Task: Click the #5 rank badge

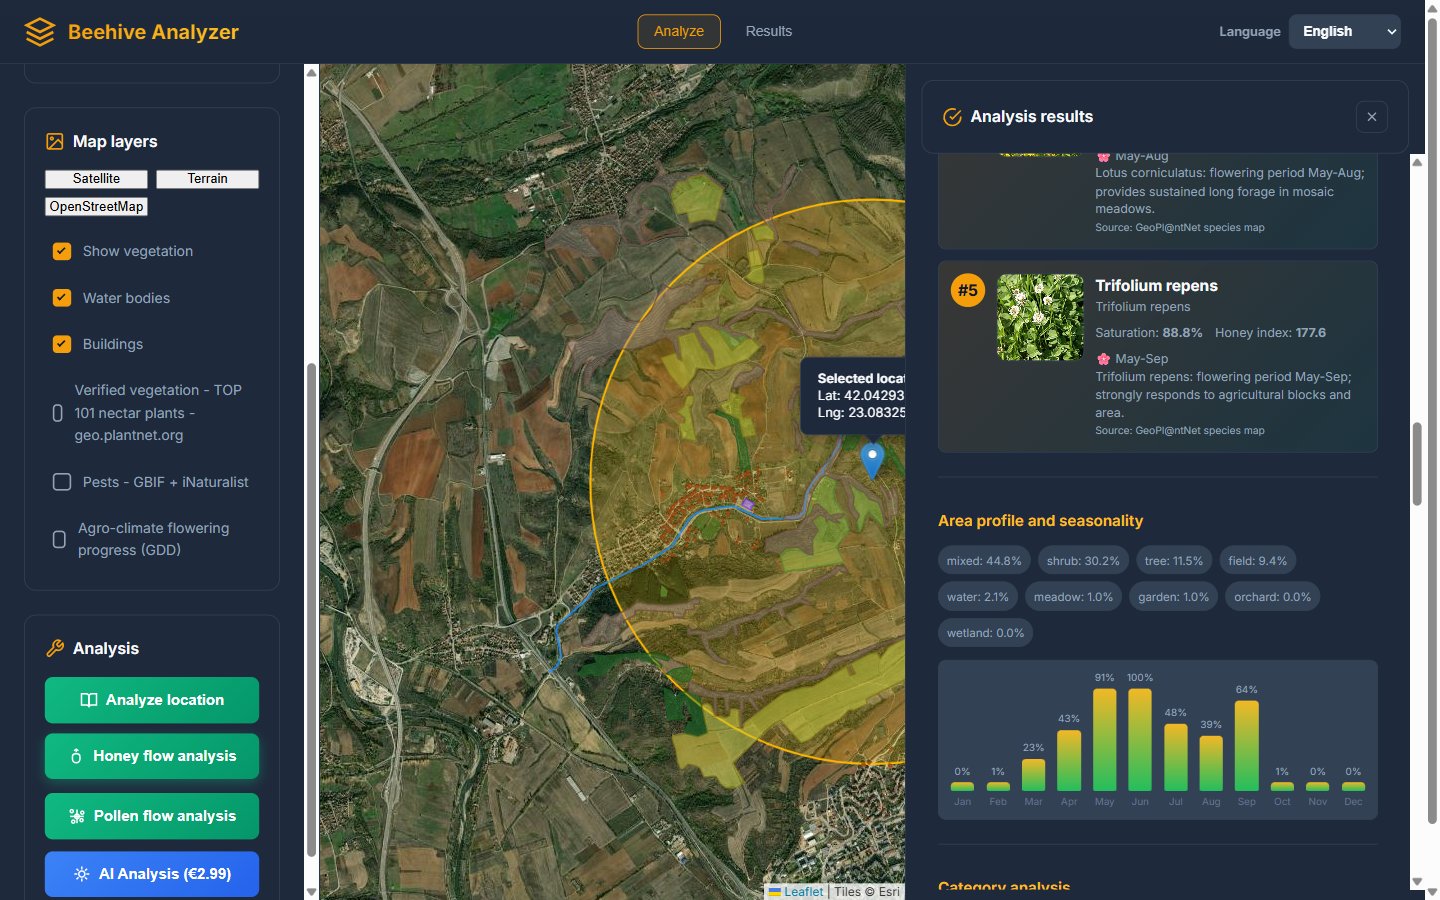Action: 968,291
